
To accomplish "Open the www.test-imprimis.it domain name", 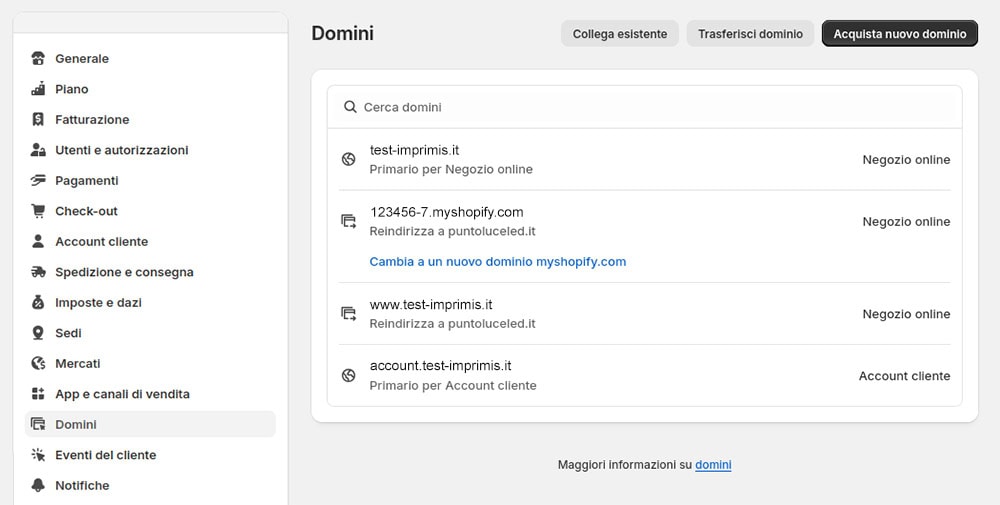I will (x=431, y=305).
